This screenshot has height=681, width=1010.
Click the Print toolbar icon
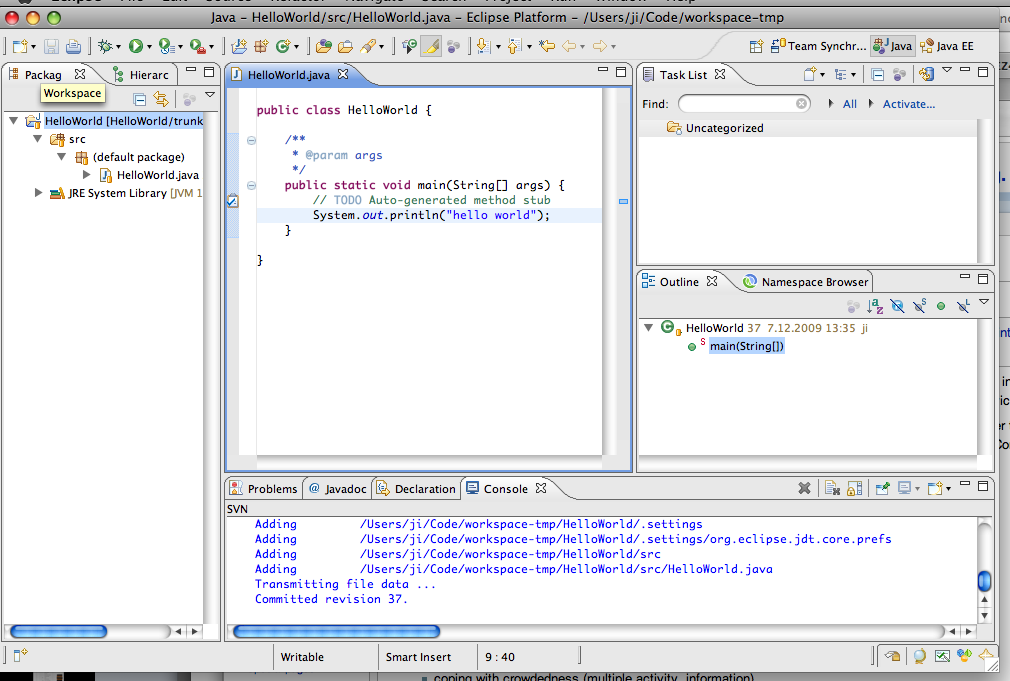[x=73, y=46]
